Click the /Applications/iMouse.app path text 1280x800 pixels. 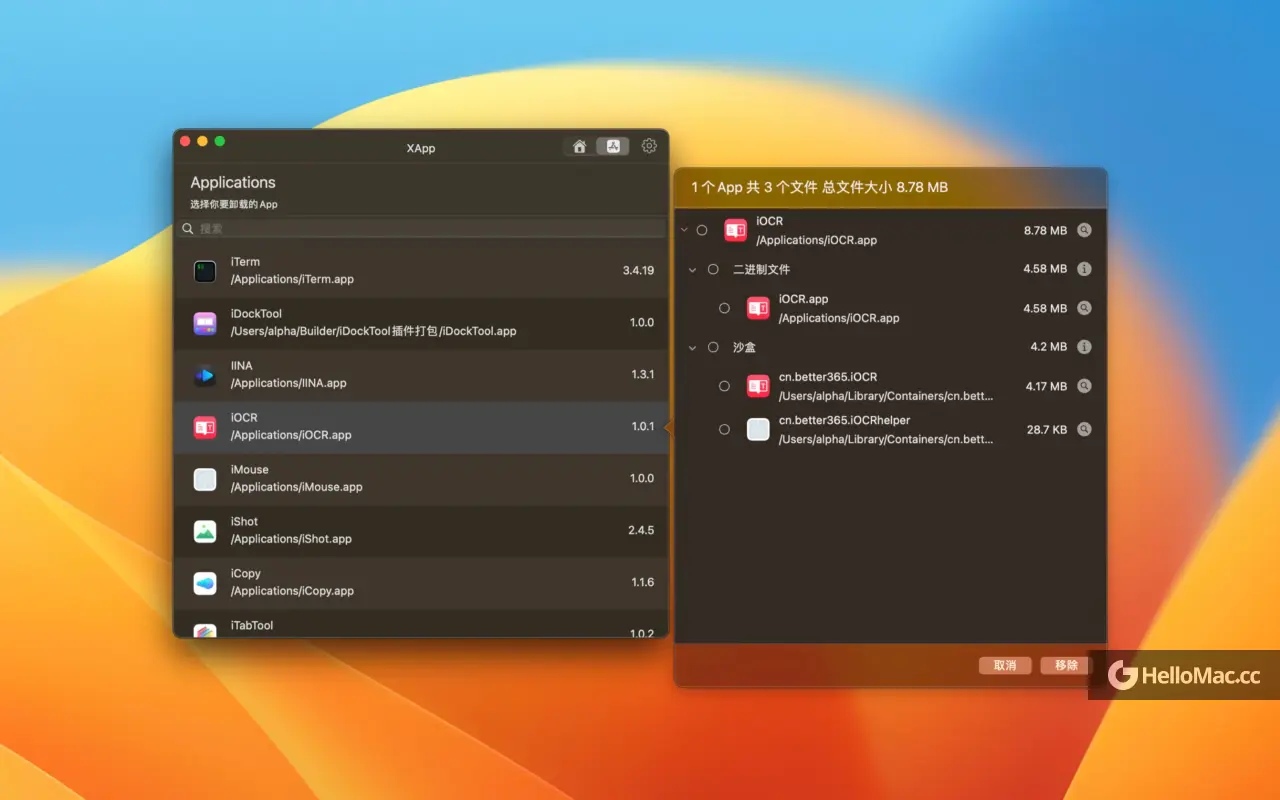(296, 487)
